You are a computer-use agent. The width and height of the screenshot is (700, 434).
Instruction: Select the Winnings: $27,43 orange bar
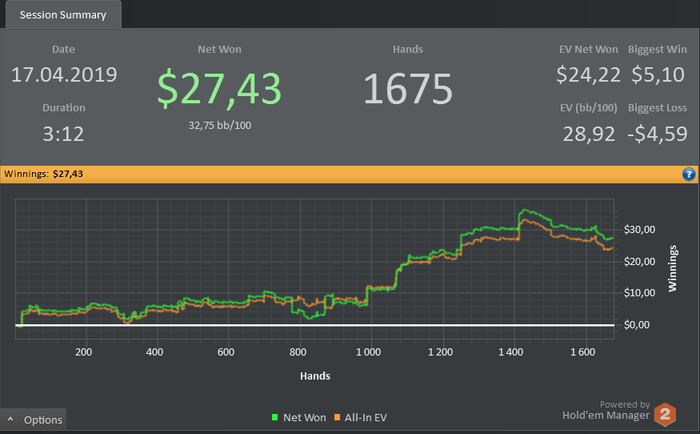(350, 174)
